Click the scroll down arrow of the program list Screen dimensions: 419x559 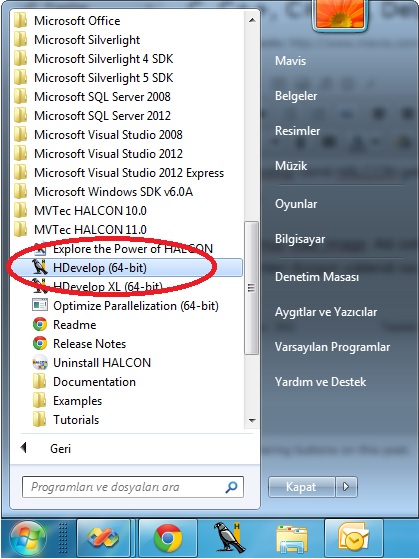coord(252,421)
